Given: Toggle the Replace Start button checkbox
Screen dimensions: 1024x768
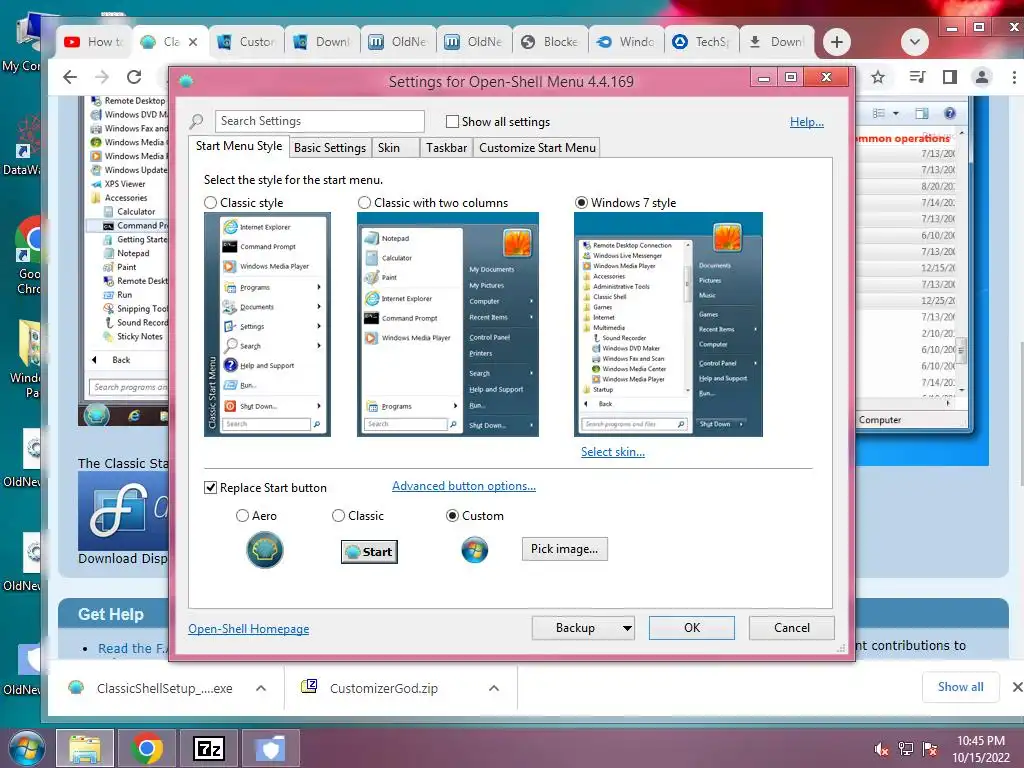Looking at the screenshot, I should click(x=210, y=488).
